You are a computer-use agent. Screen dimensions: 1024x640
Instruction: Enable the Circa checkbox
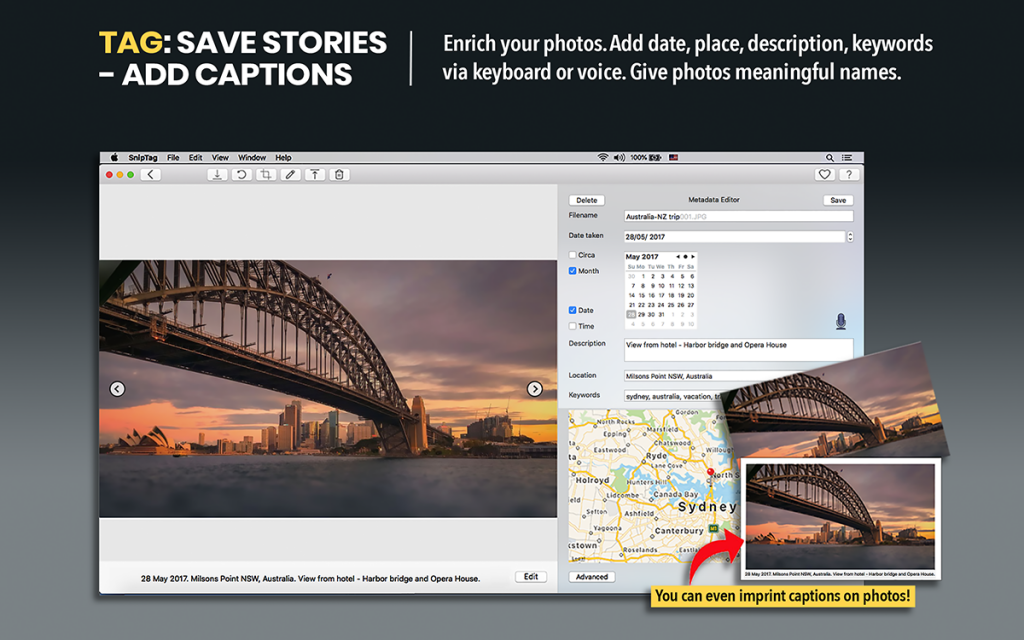tap(572, 255)
